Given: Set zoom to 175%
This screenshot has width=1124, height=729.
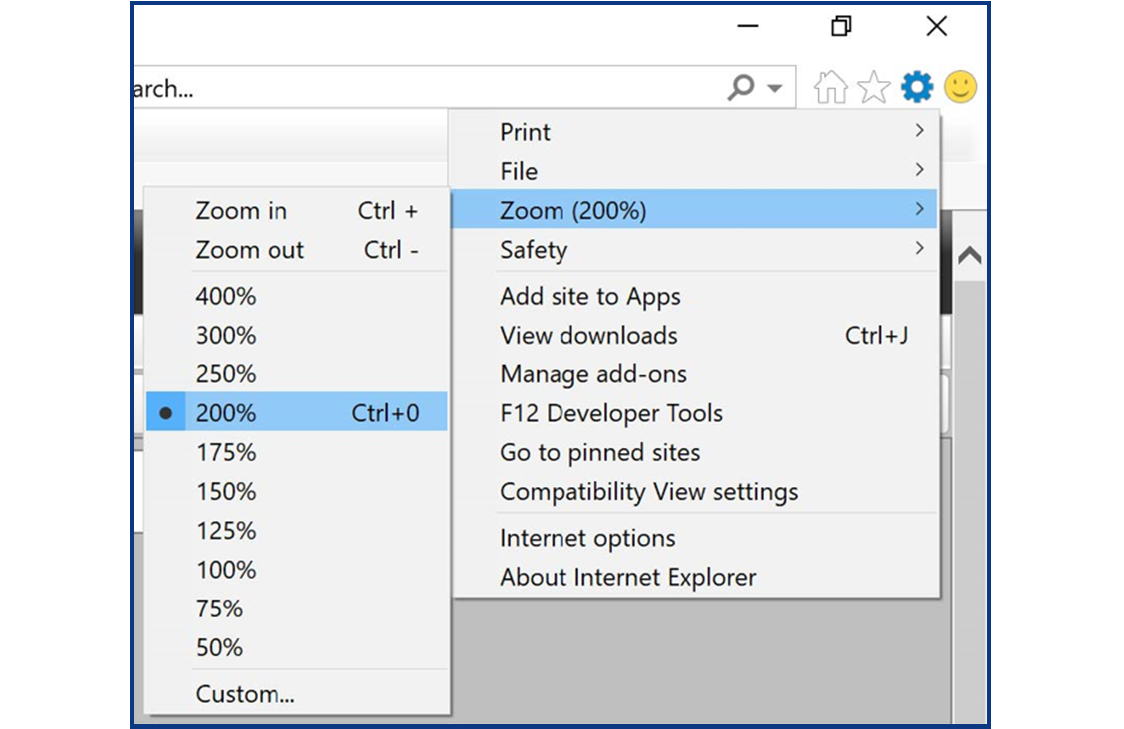Looking at the screenshot, I should point(297,452).
